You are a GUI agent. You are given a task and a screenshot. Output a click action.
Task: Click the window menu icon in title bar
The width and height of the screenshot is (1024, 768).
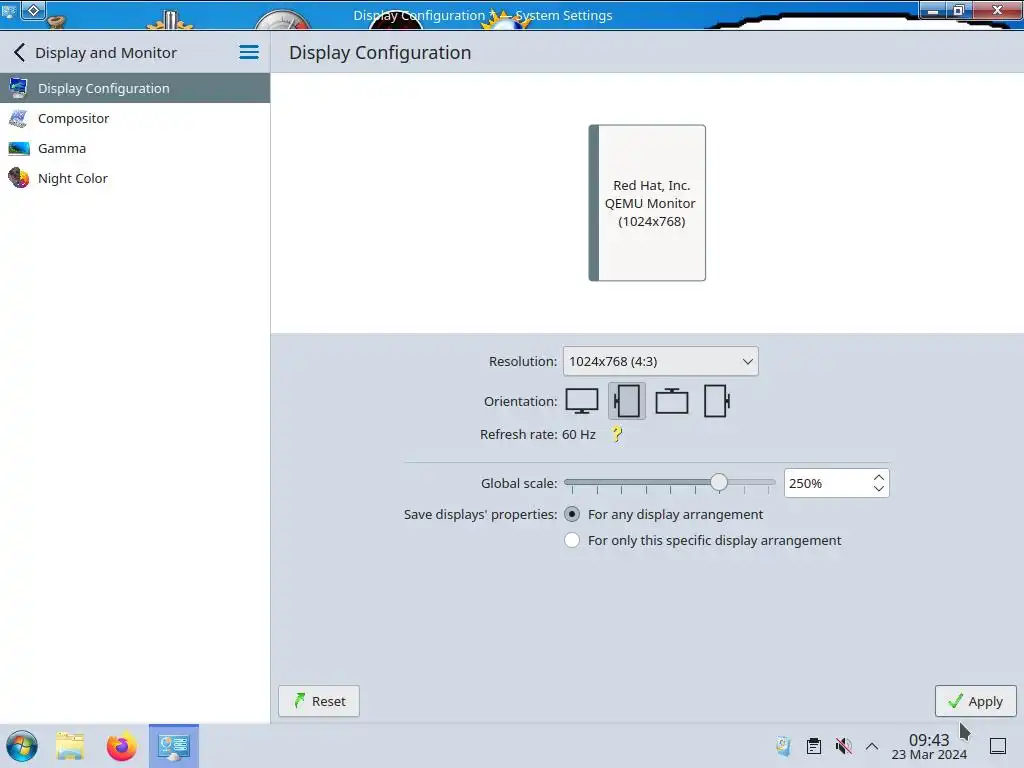[9, 11]
